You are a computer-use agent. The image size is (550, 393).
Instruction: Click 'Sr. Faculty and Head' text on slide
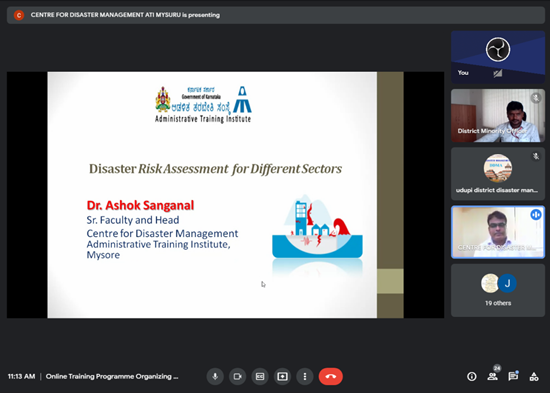pyautogui.click(x=133, y=220)
